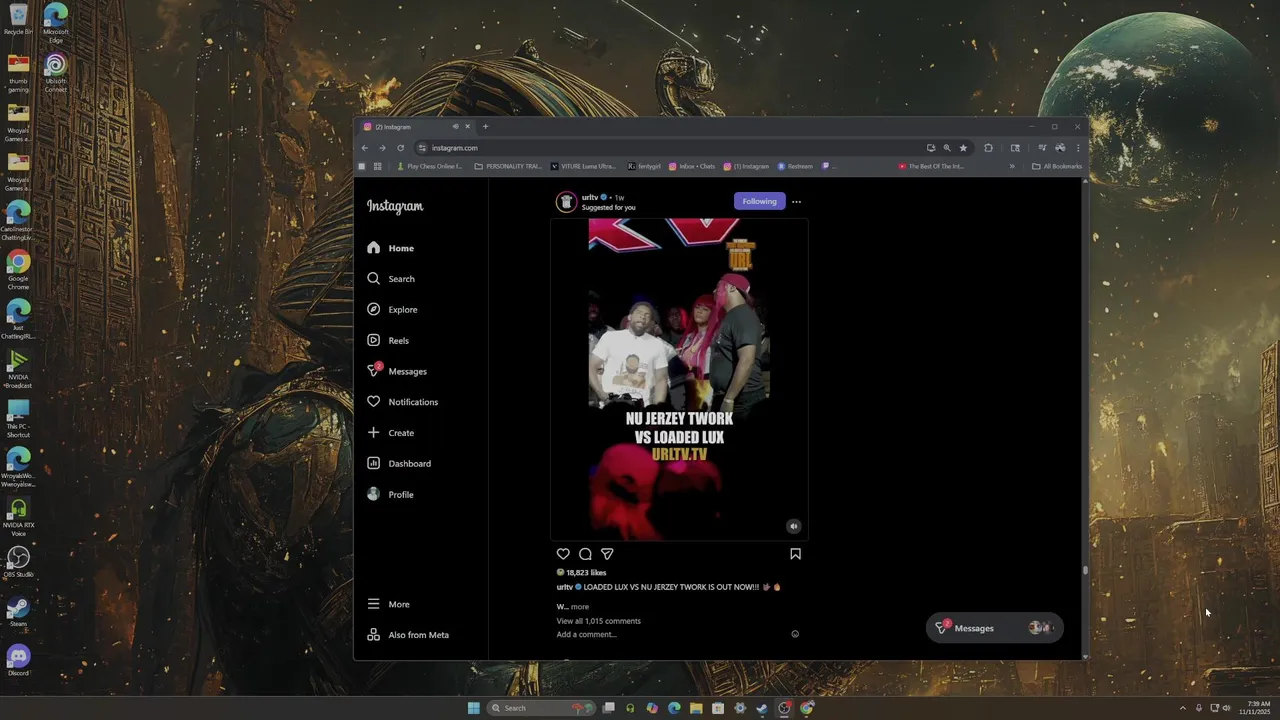View site information icon in address bar
Viewport: 1280px width, 720px height.
(x=422, y=148)
